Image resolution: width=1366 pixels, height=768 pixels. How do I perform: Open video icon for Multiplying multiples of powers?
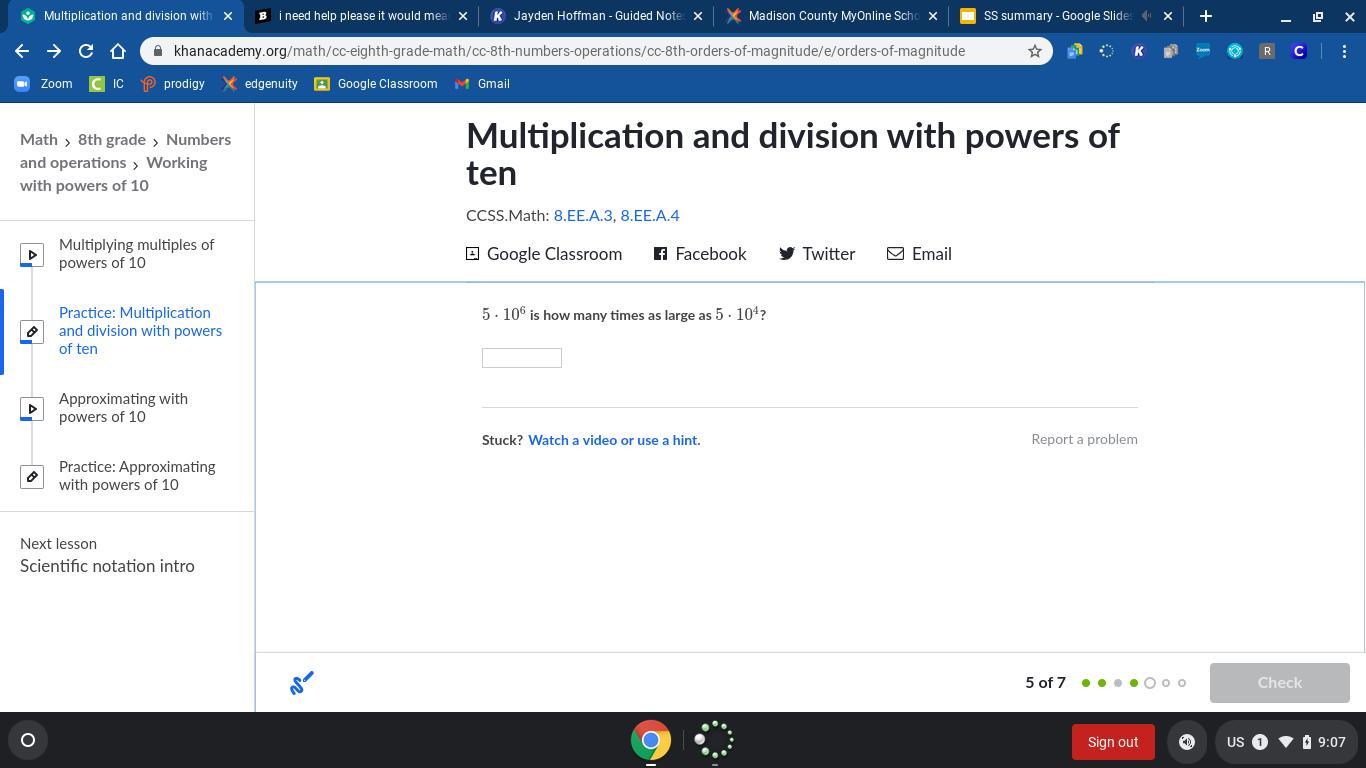(x=32, y=254)
